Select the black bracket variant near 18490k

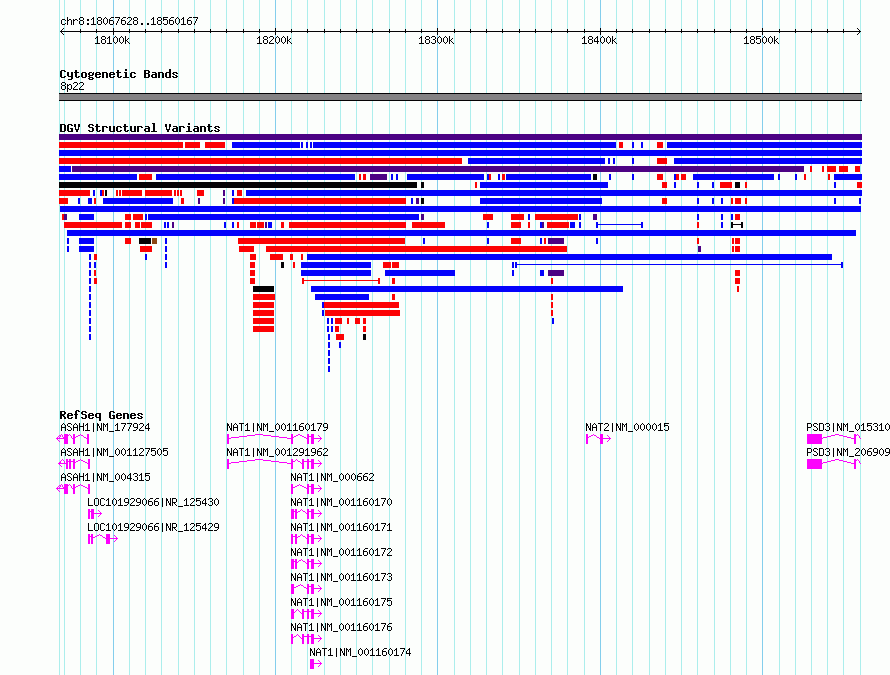pyautogui.click(x=737, y=225)
